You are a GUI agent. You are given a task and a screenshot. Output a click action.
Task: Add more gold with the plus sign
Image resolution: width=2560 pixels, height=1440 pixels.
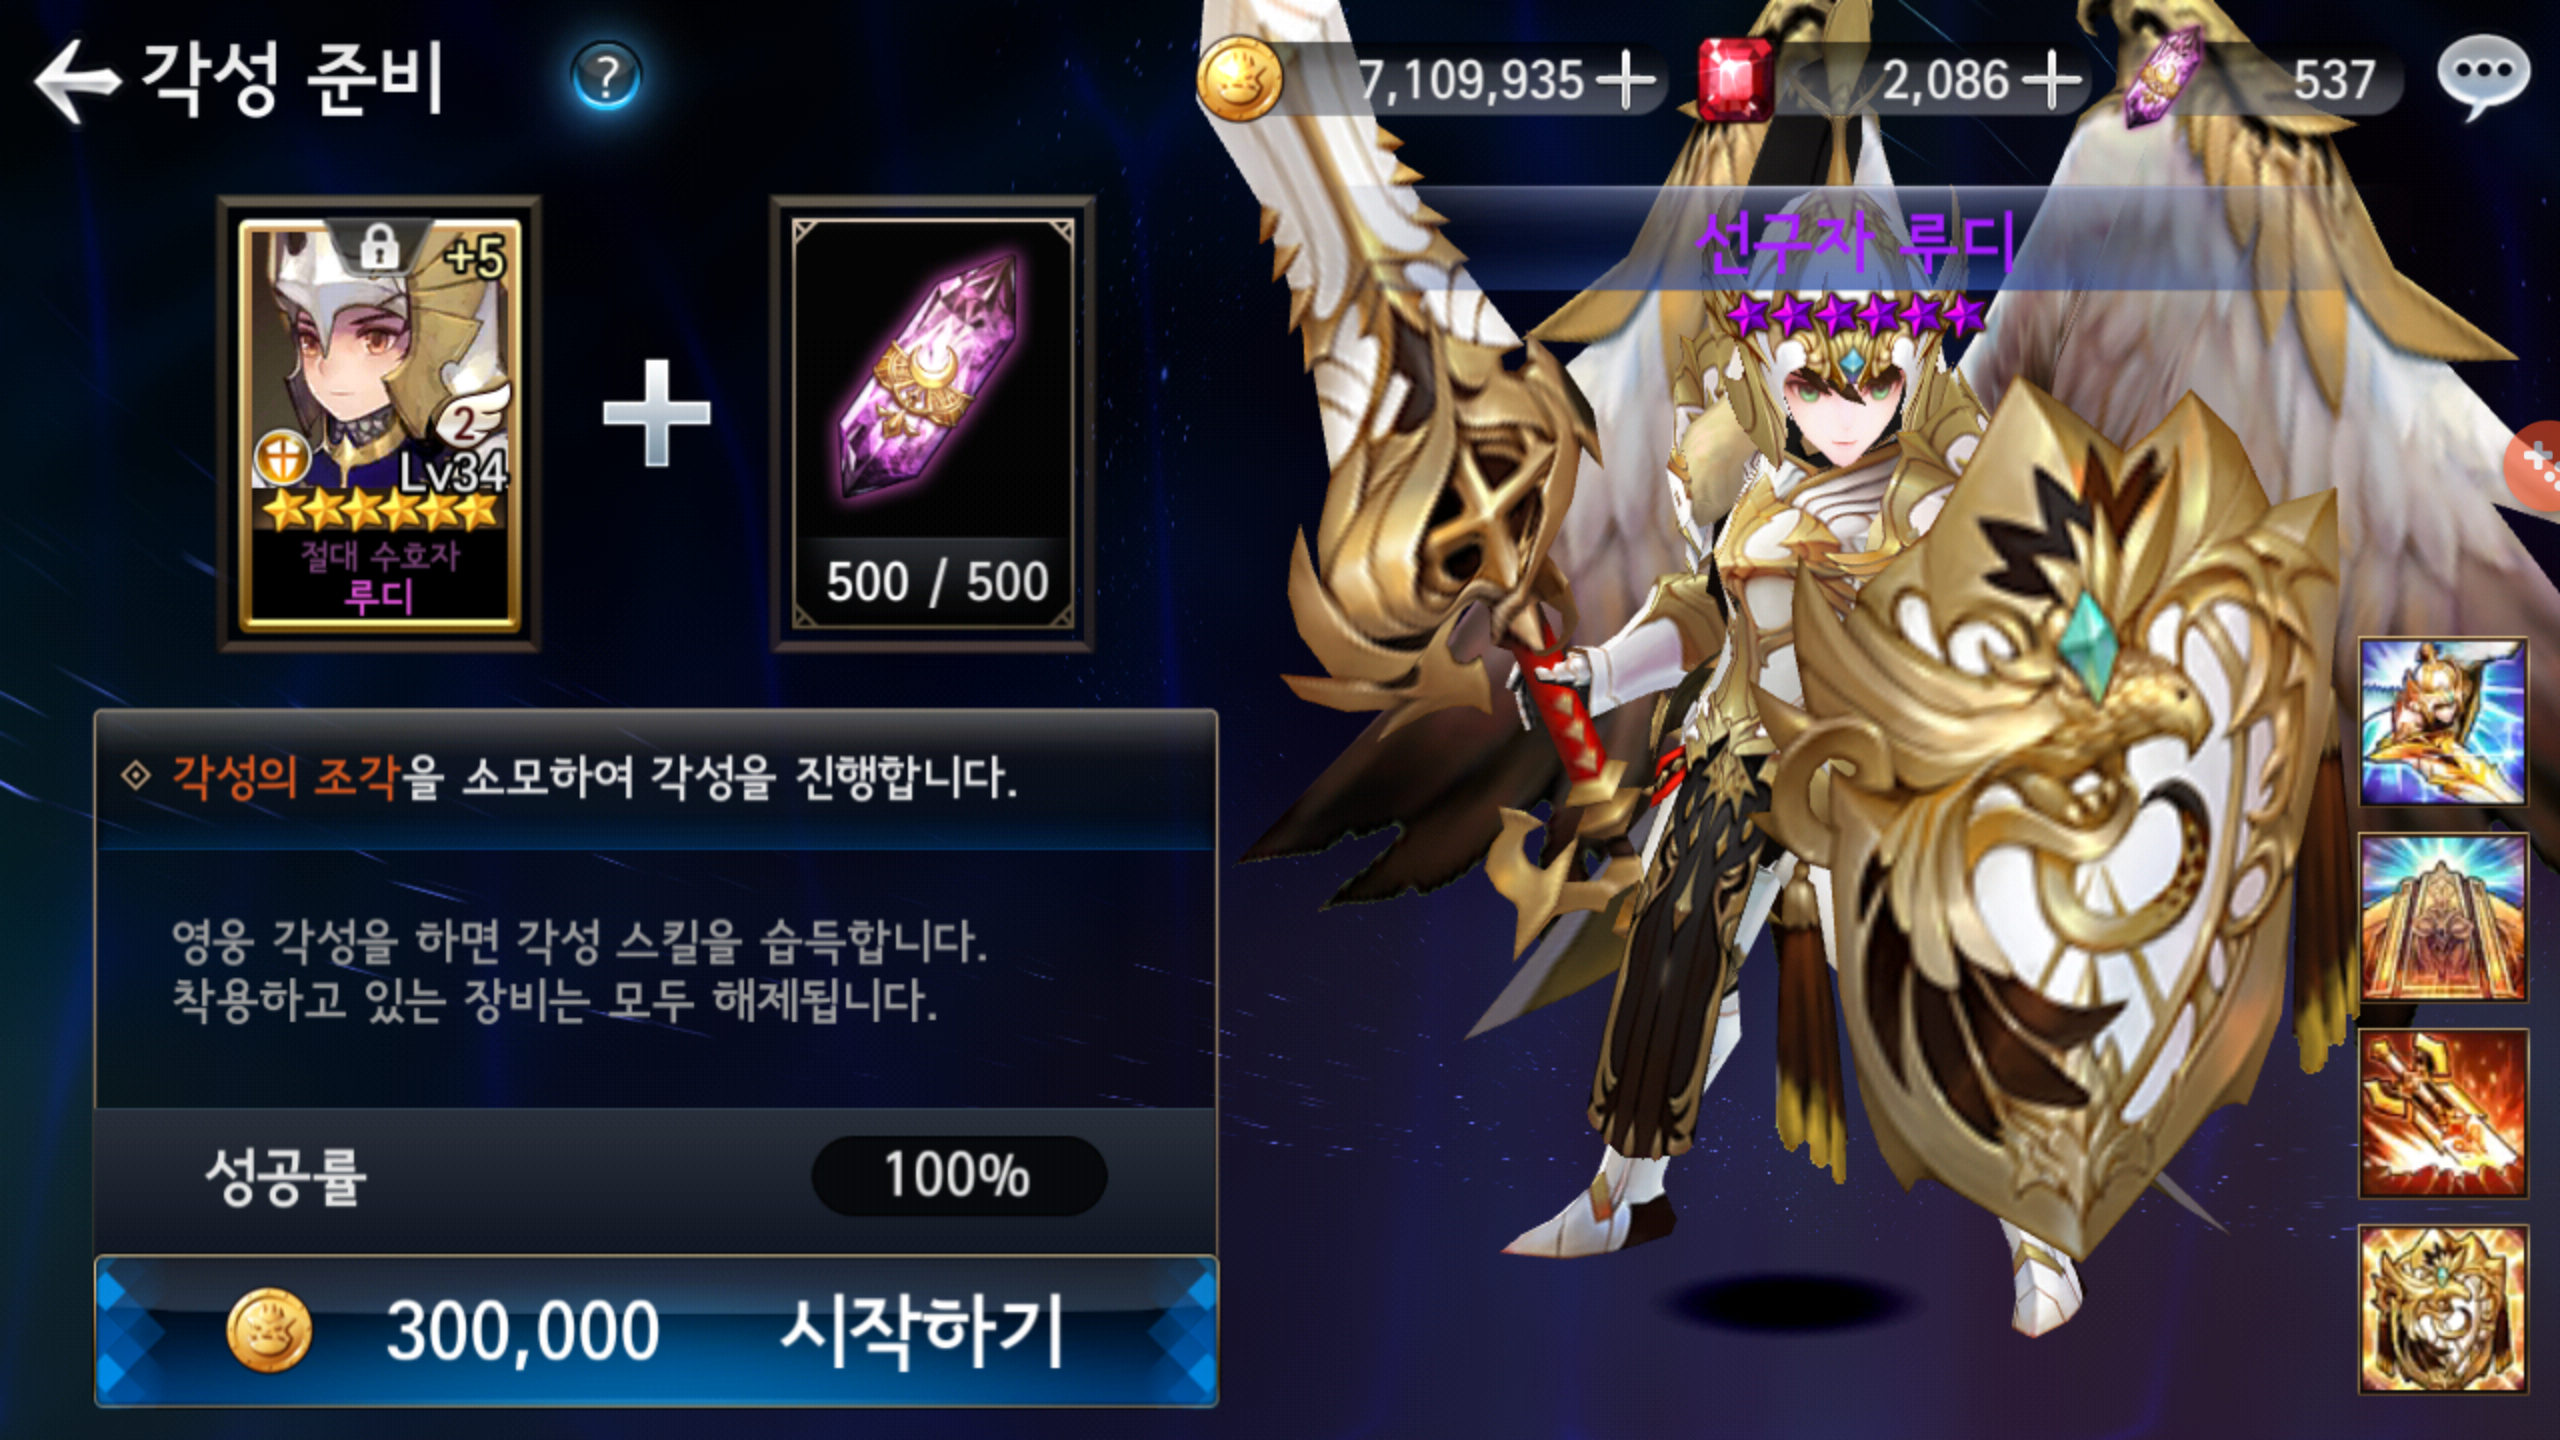pos(1626,80)
